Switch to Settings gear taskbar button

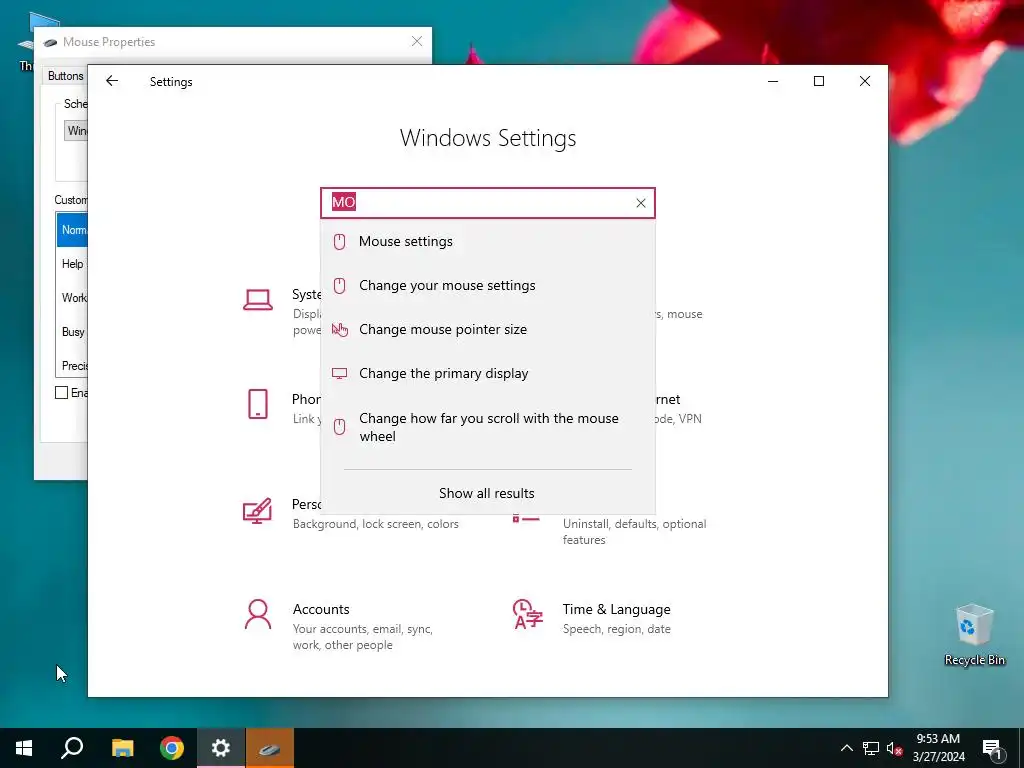[221, 748]
